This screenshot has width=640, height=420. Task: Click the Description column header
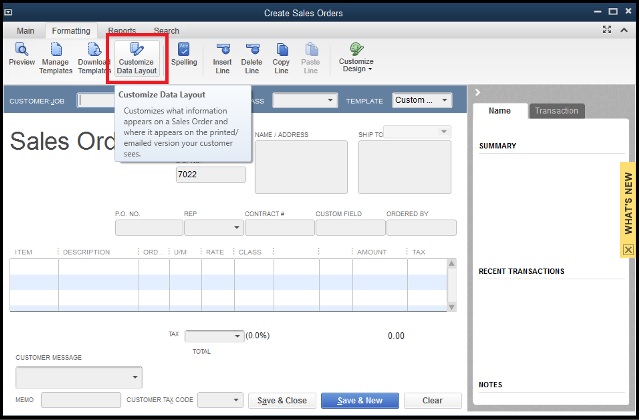(86, 252)
